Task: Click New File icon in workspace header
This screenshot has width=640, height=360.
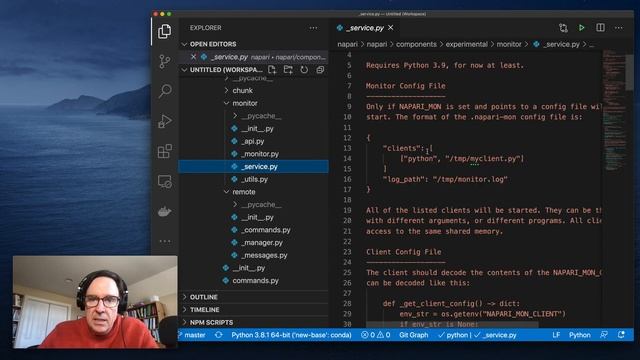Action: (272, 70)
